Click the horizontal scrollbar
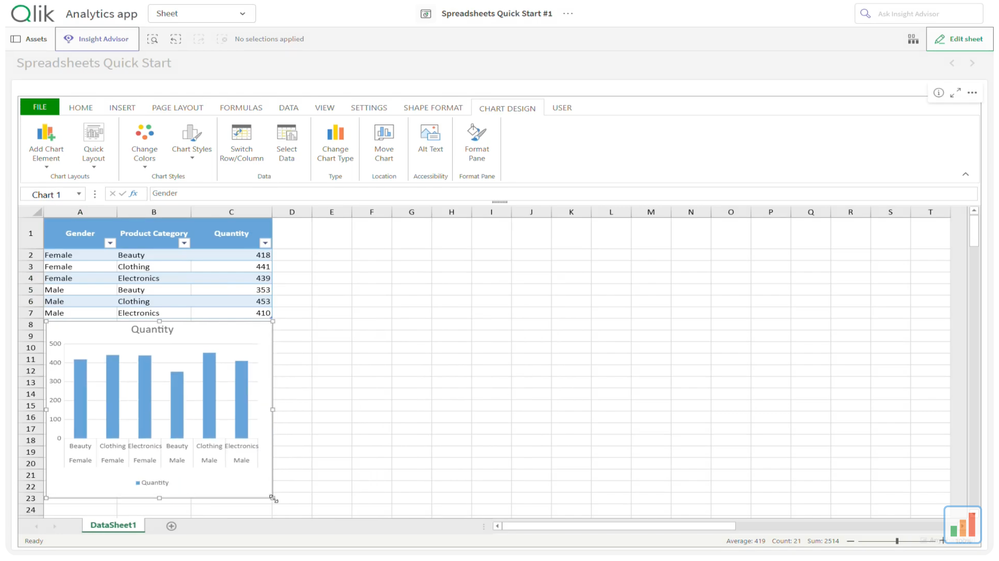The height and width of the screenshot is (561, 999). (x=619, y=526)
